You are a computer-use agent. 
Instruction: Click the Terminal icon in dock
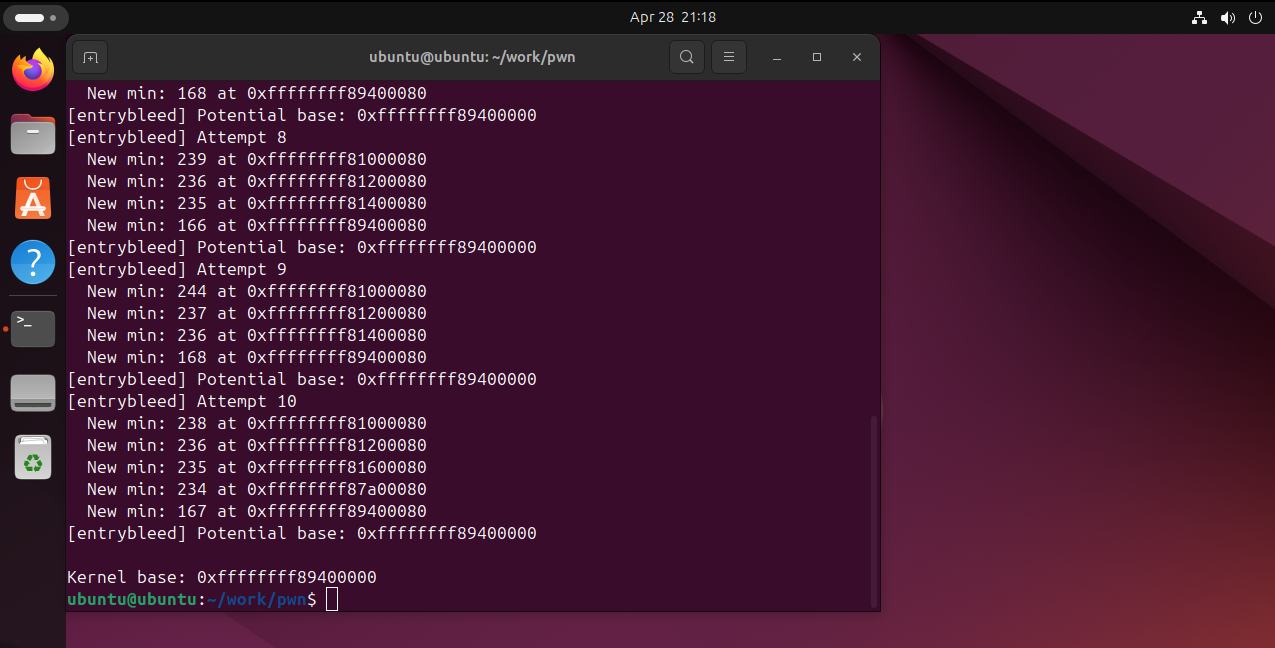tap(33, 328)
